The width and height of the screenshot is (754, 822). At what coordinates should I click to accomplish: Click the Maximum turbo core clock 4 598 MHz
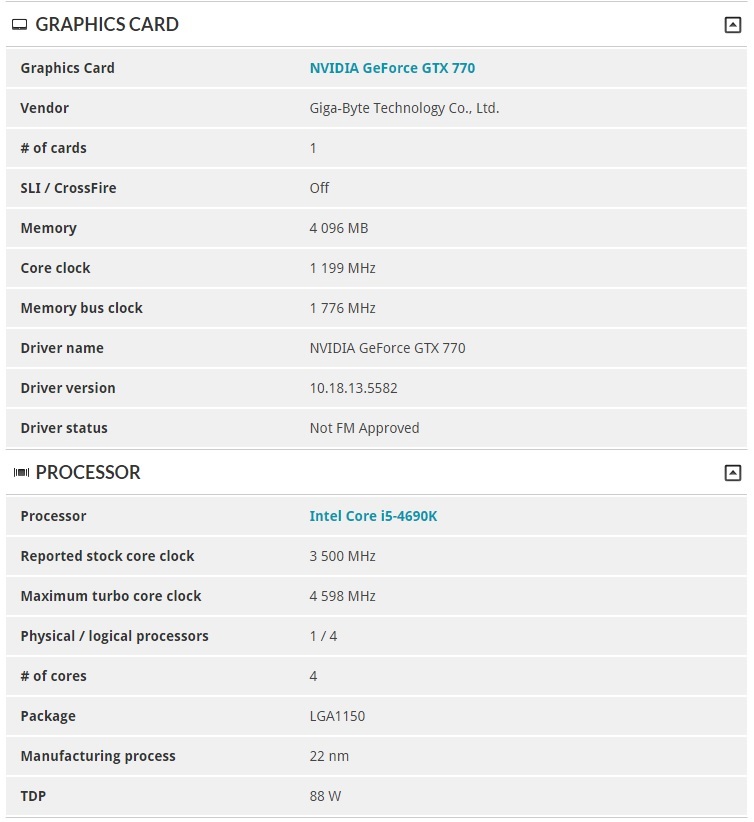[342, 596]
